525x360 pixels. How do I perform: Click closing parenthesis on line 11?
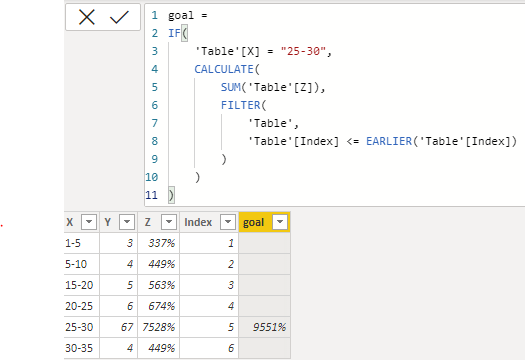(171, 195)
